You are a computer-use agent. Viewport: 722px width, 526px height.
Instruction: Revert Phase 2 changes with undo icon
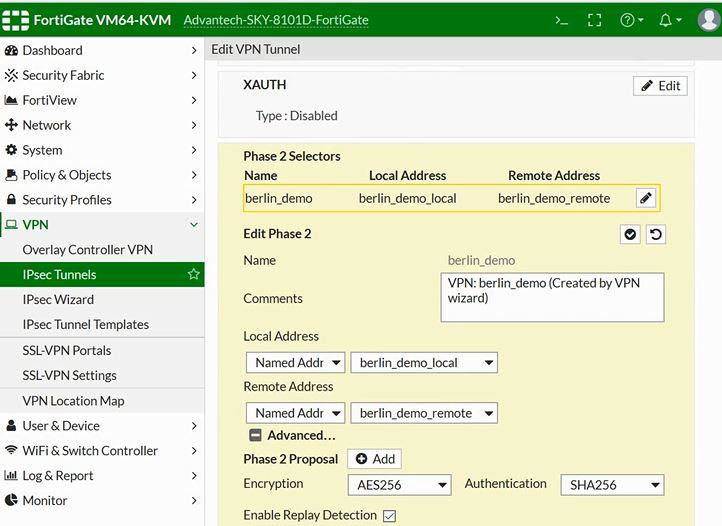click(x=656, y=234)
